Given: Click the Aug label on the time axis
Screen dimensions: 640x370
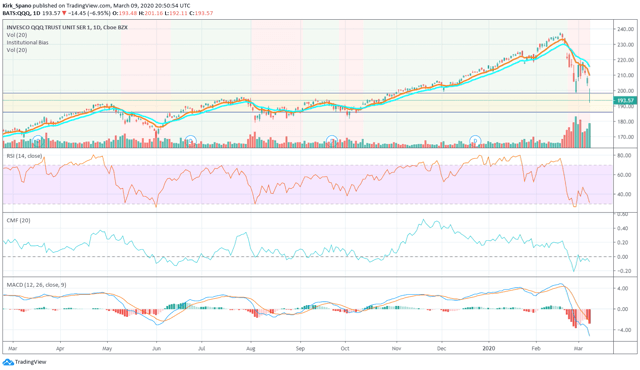Looking at the screenshot, I should tap(251, 348).
